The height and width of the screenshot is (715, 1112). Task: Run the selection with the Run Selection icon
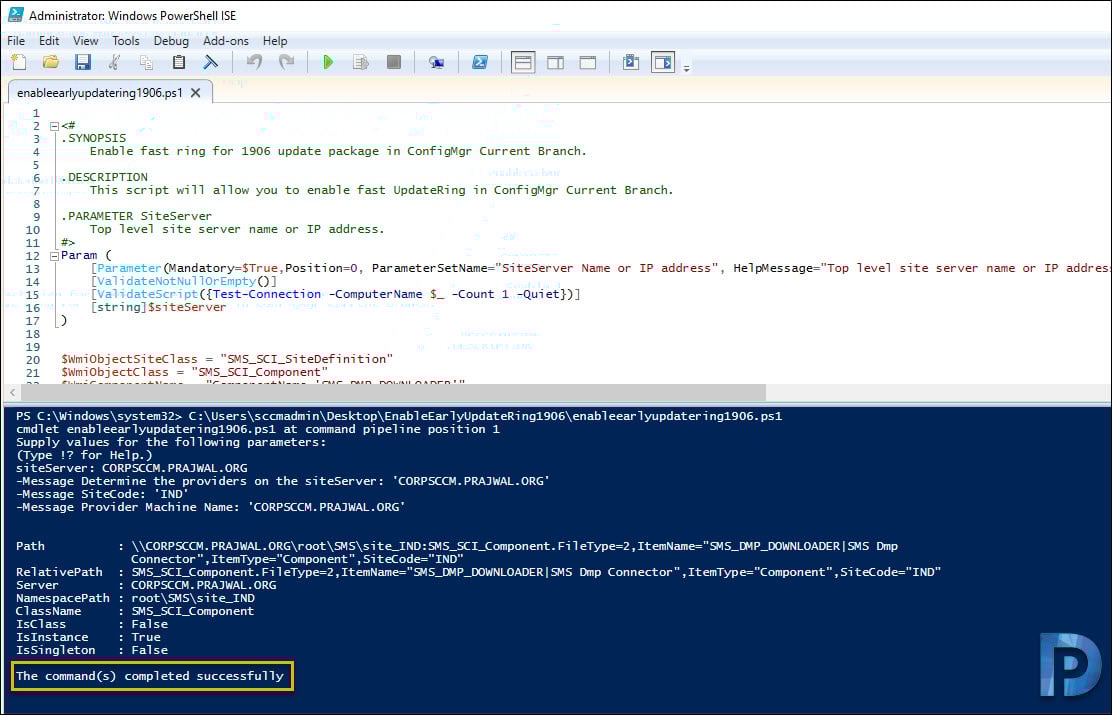pos(360,62)
